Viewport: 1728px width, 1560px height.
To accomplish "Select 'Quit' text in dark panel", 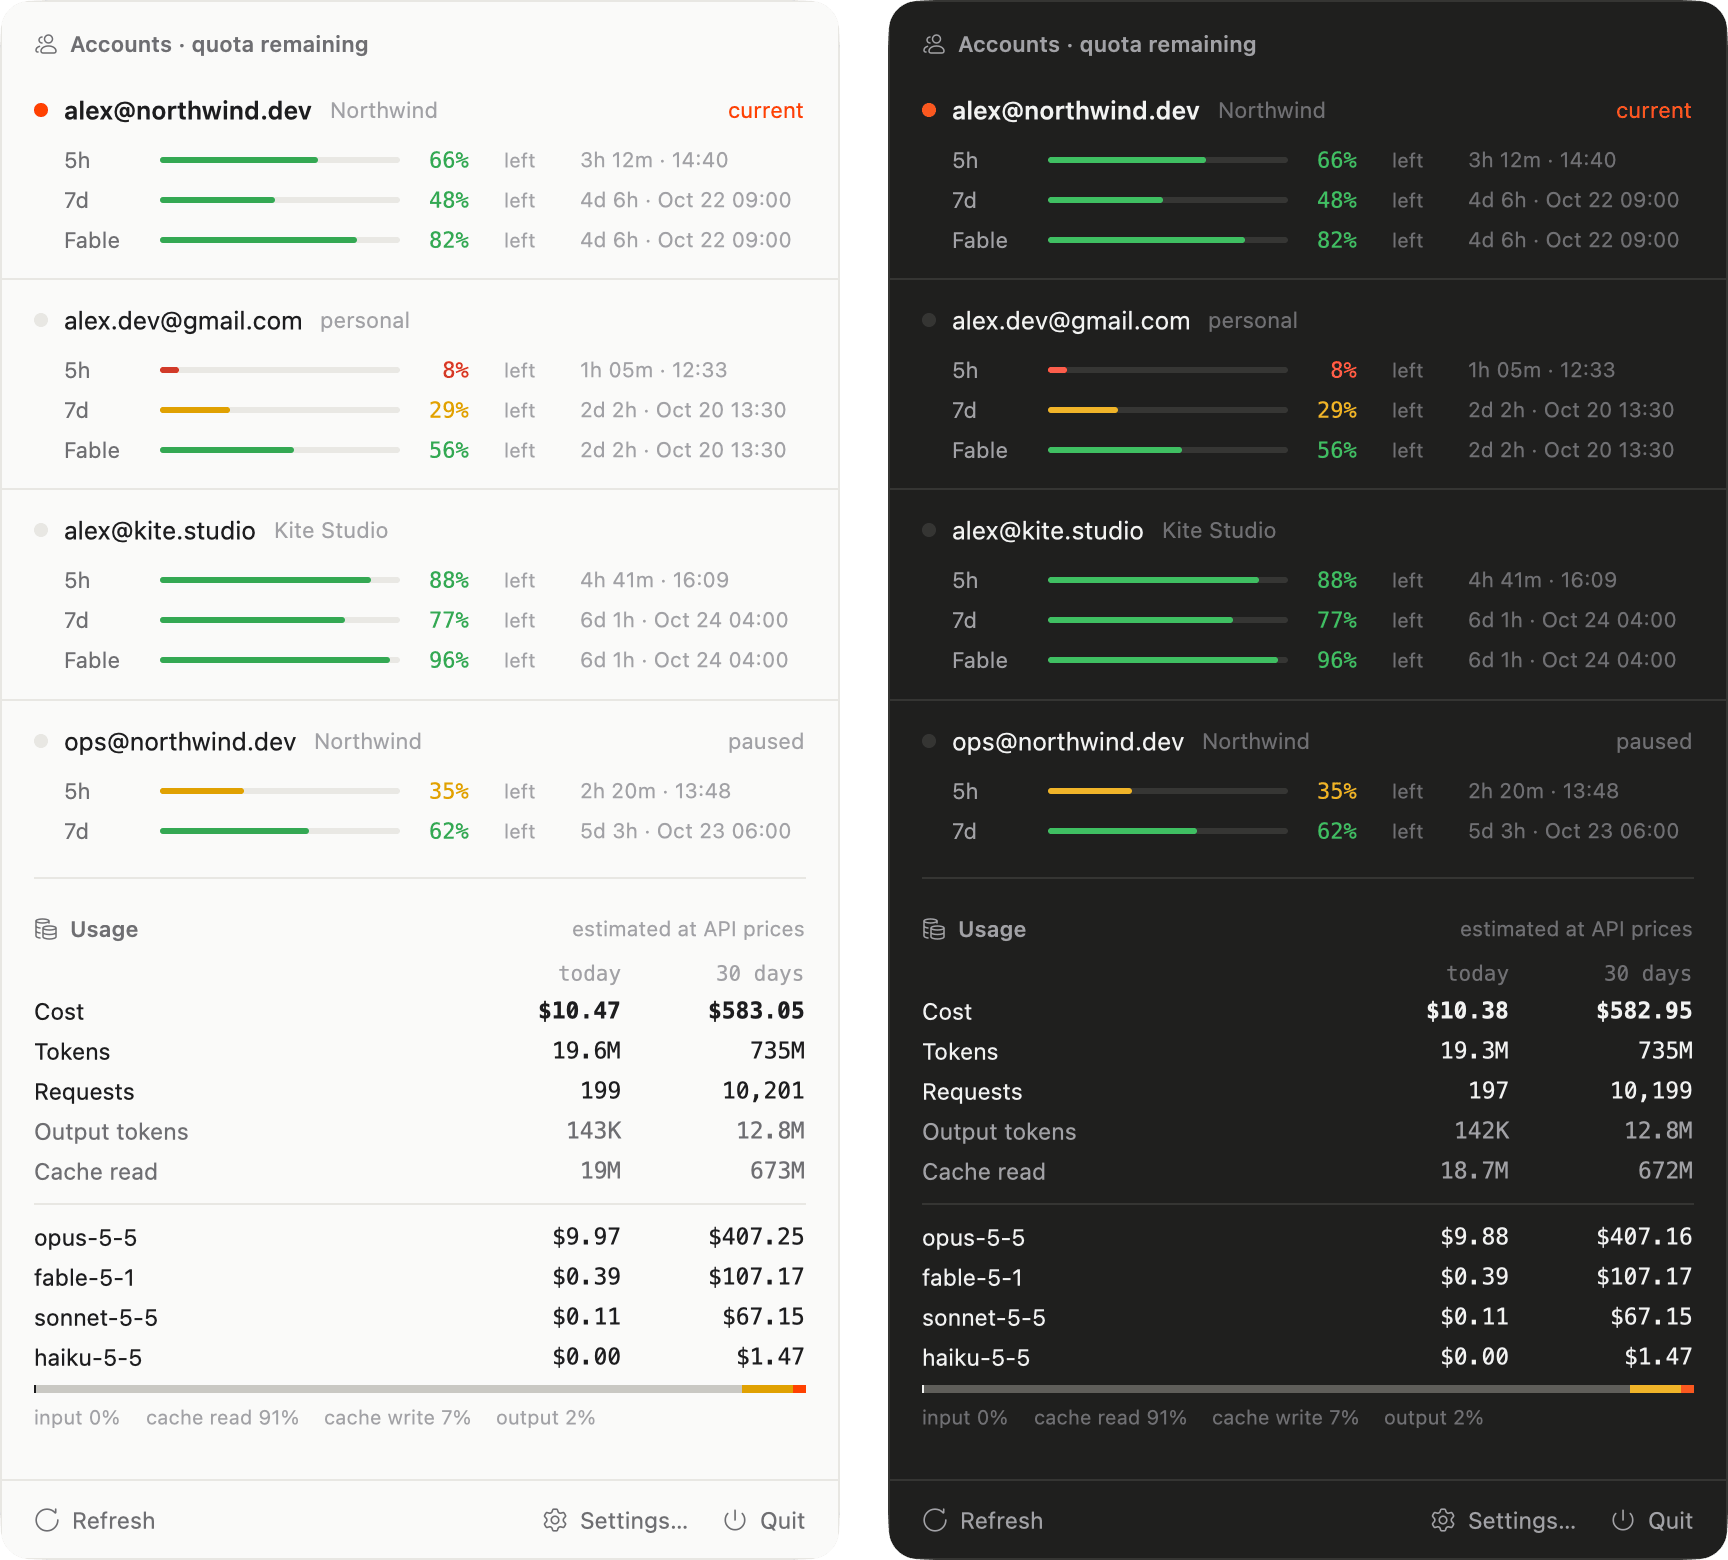I will (1670, 1520).
